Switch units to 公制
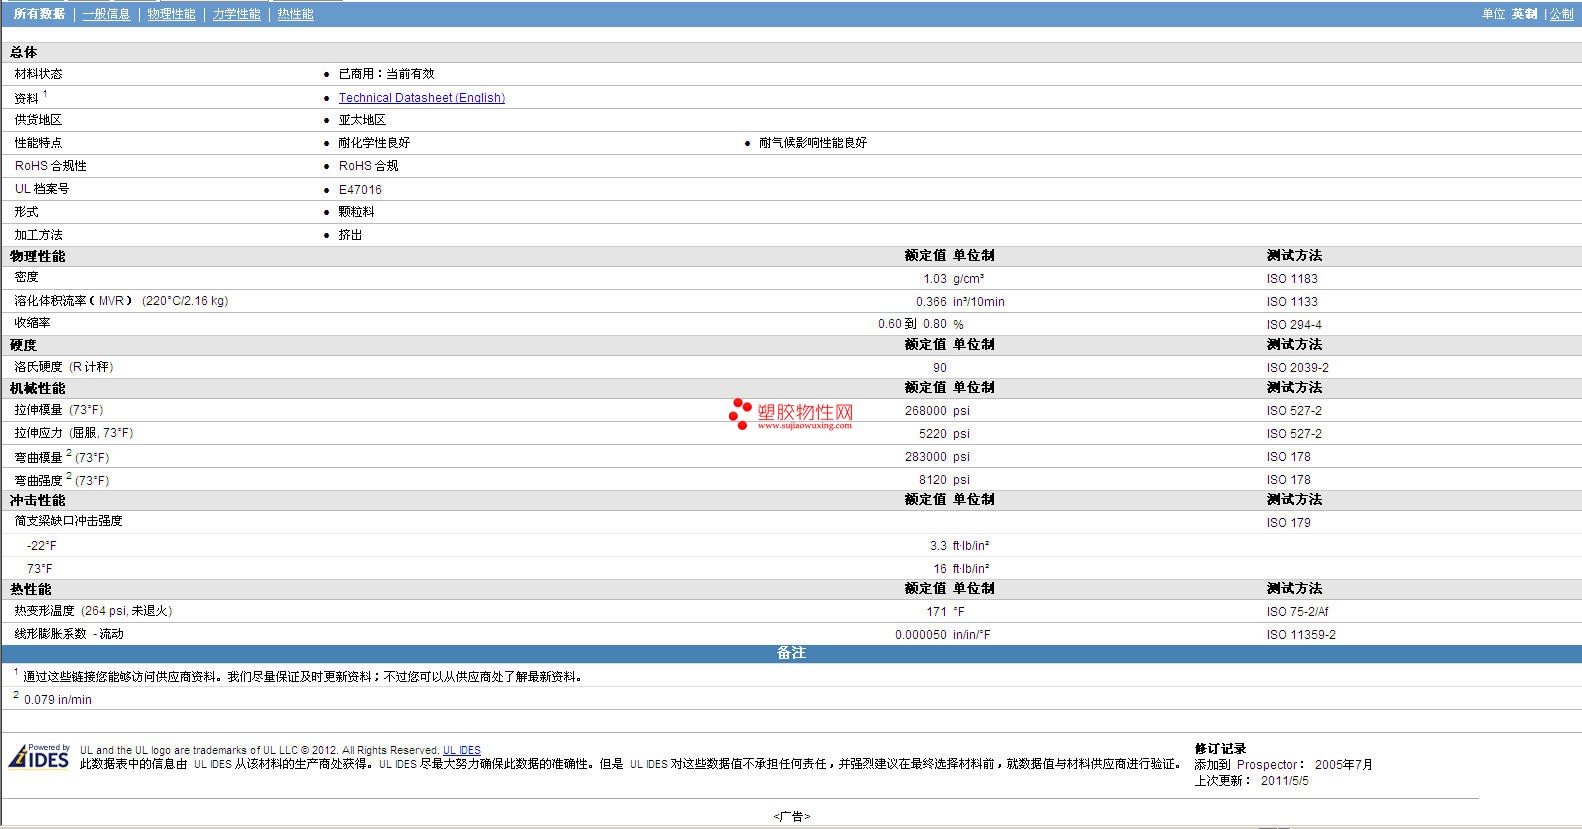 (1561, 14)
